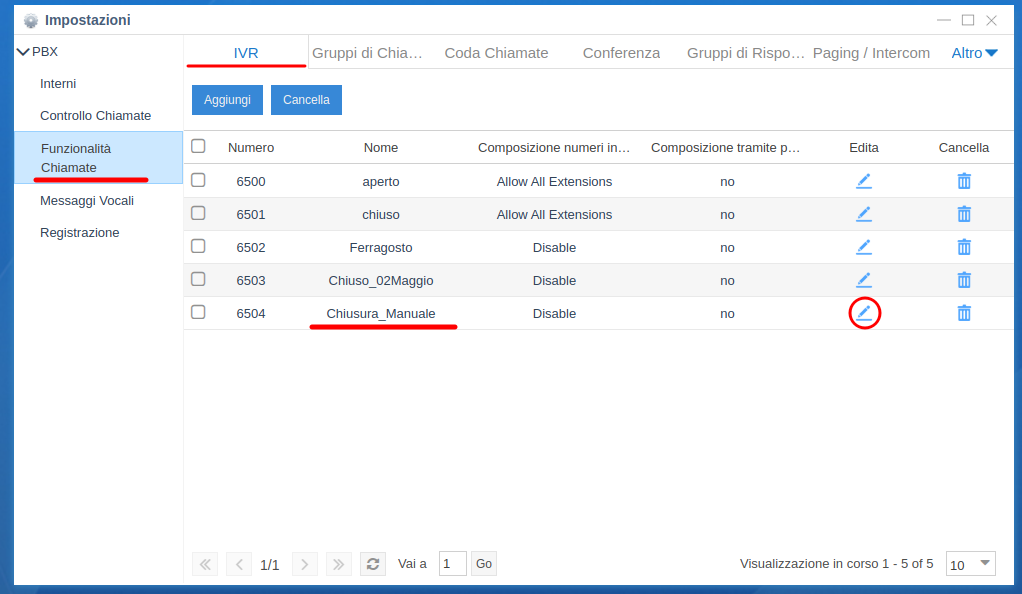
Task: Edit the Ferragosto IVR entry
Action: tap(864, 247)
